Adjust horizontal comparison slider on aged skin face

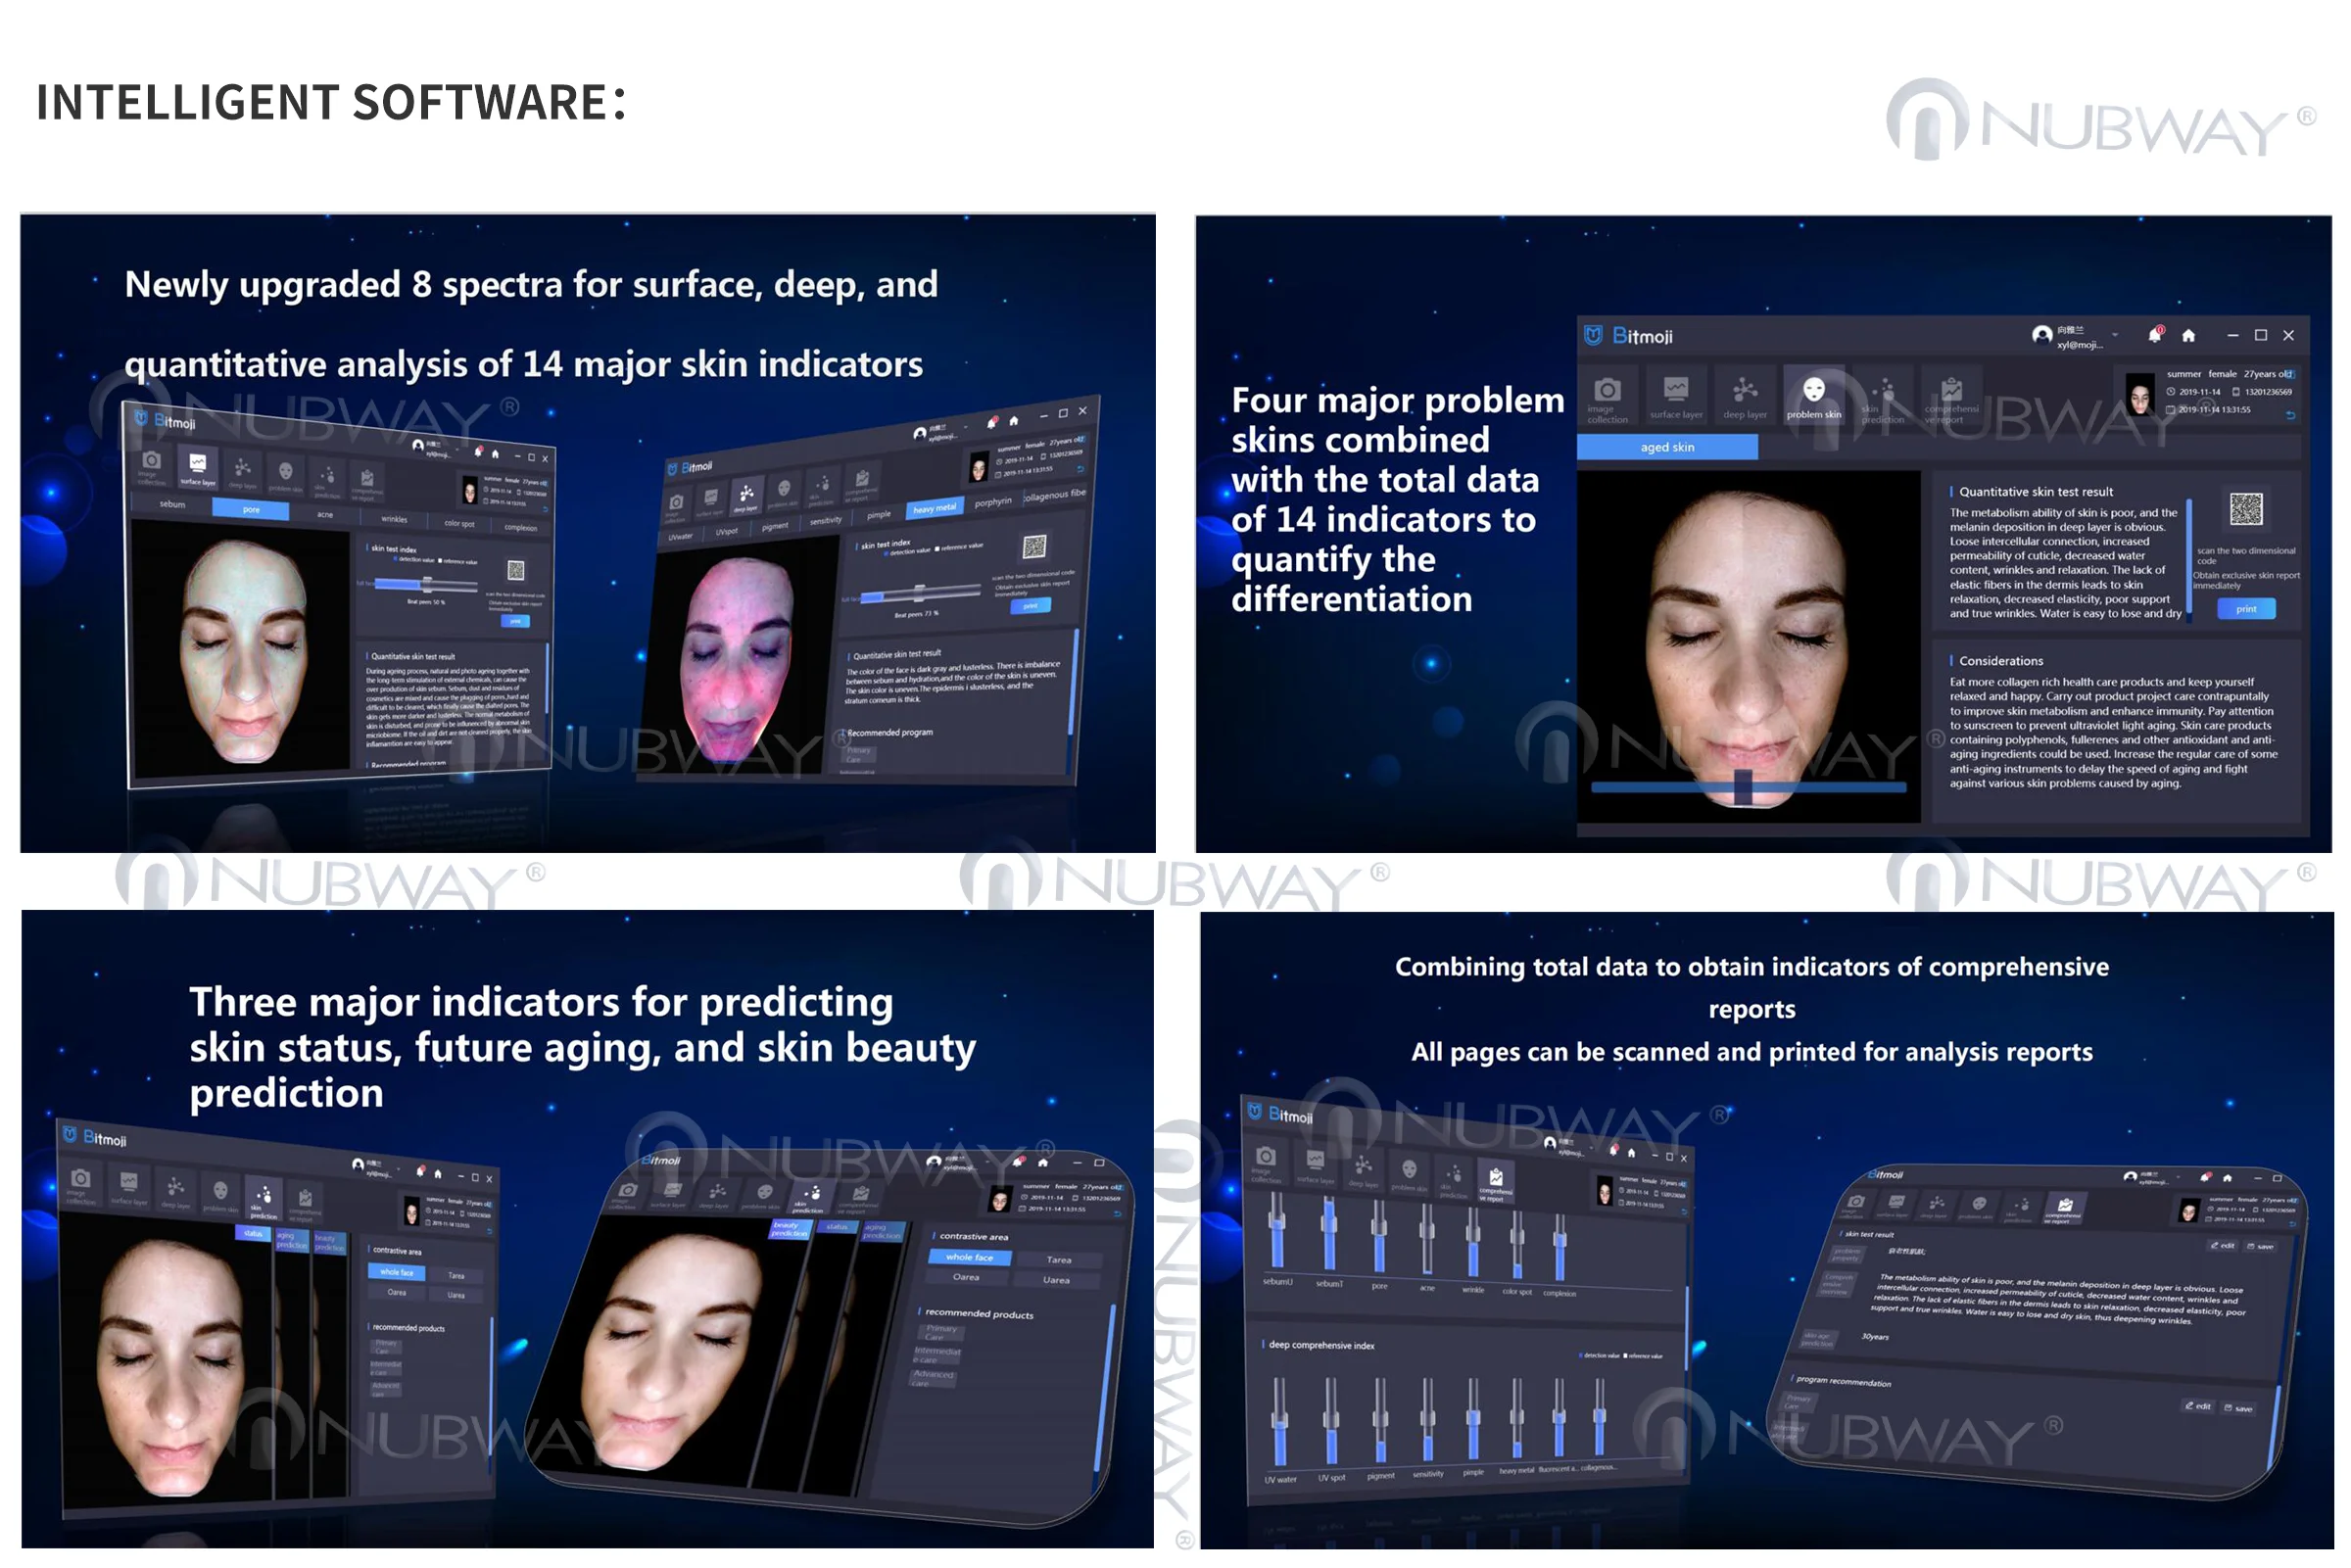pyautogui.click(x=1743, y=787)
